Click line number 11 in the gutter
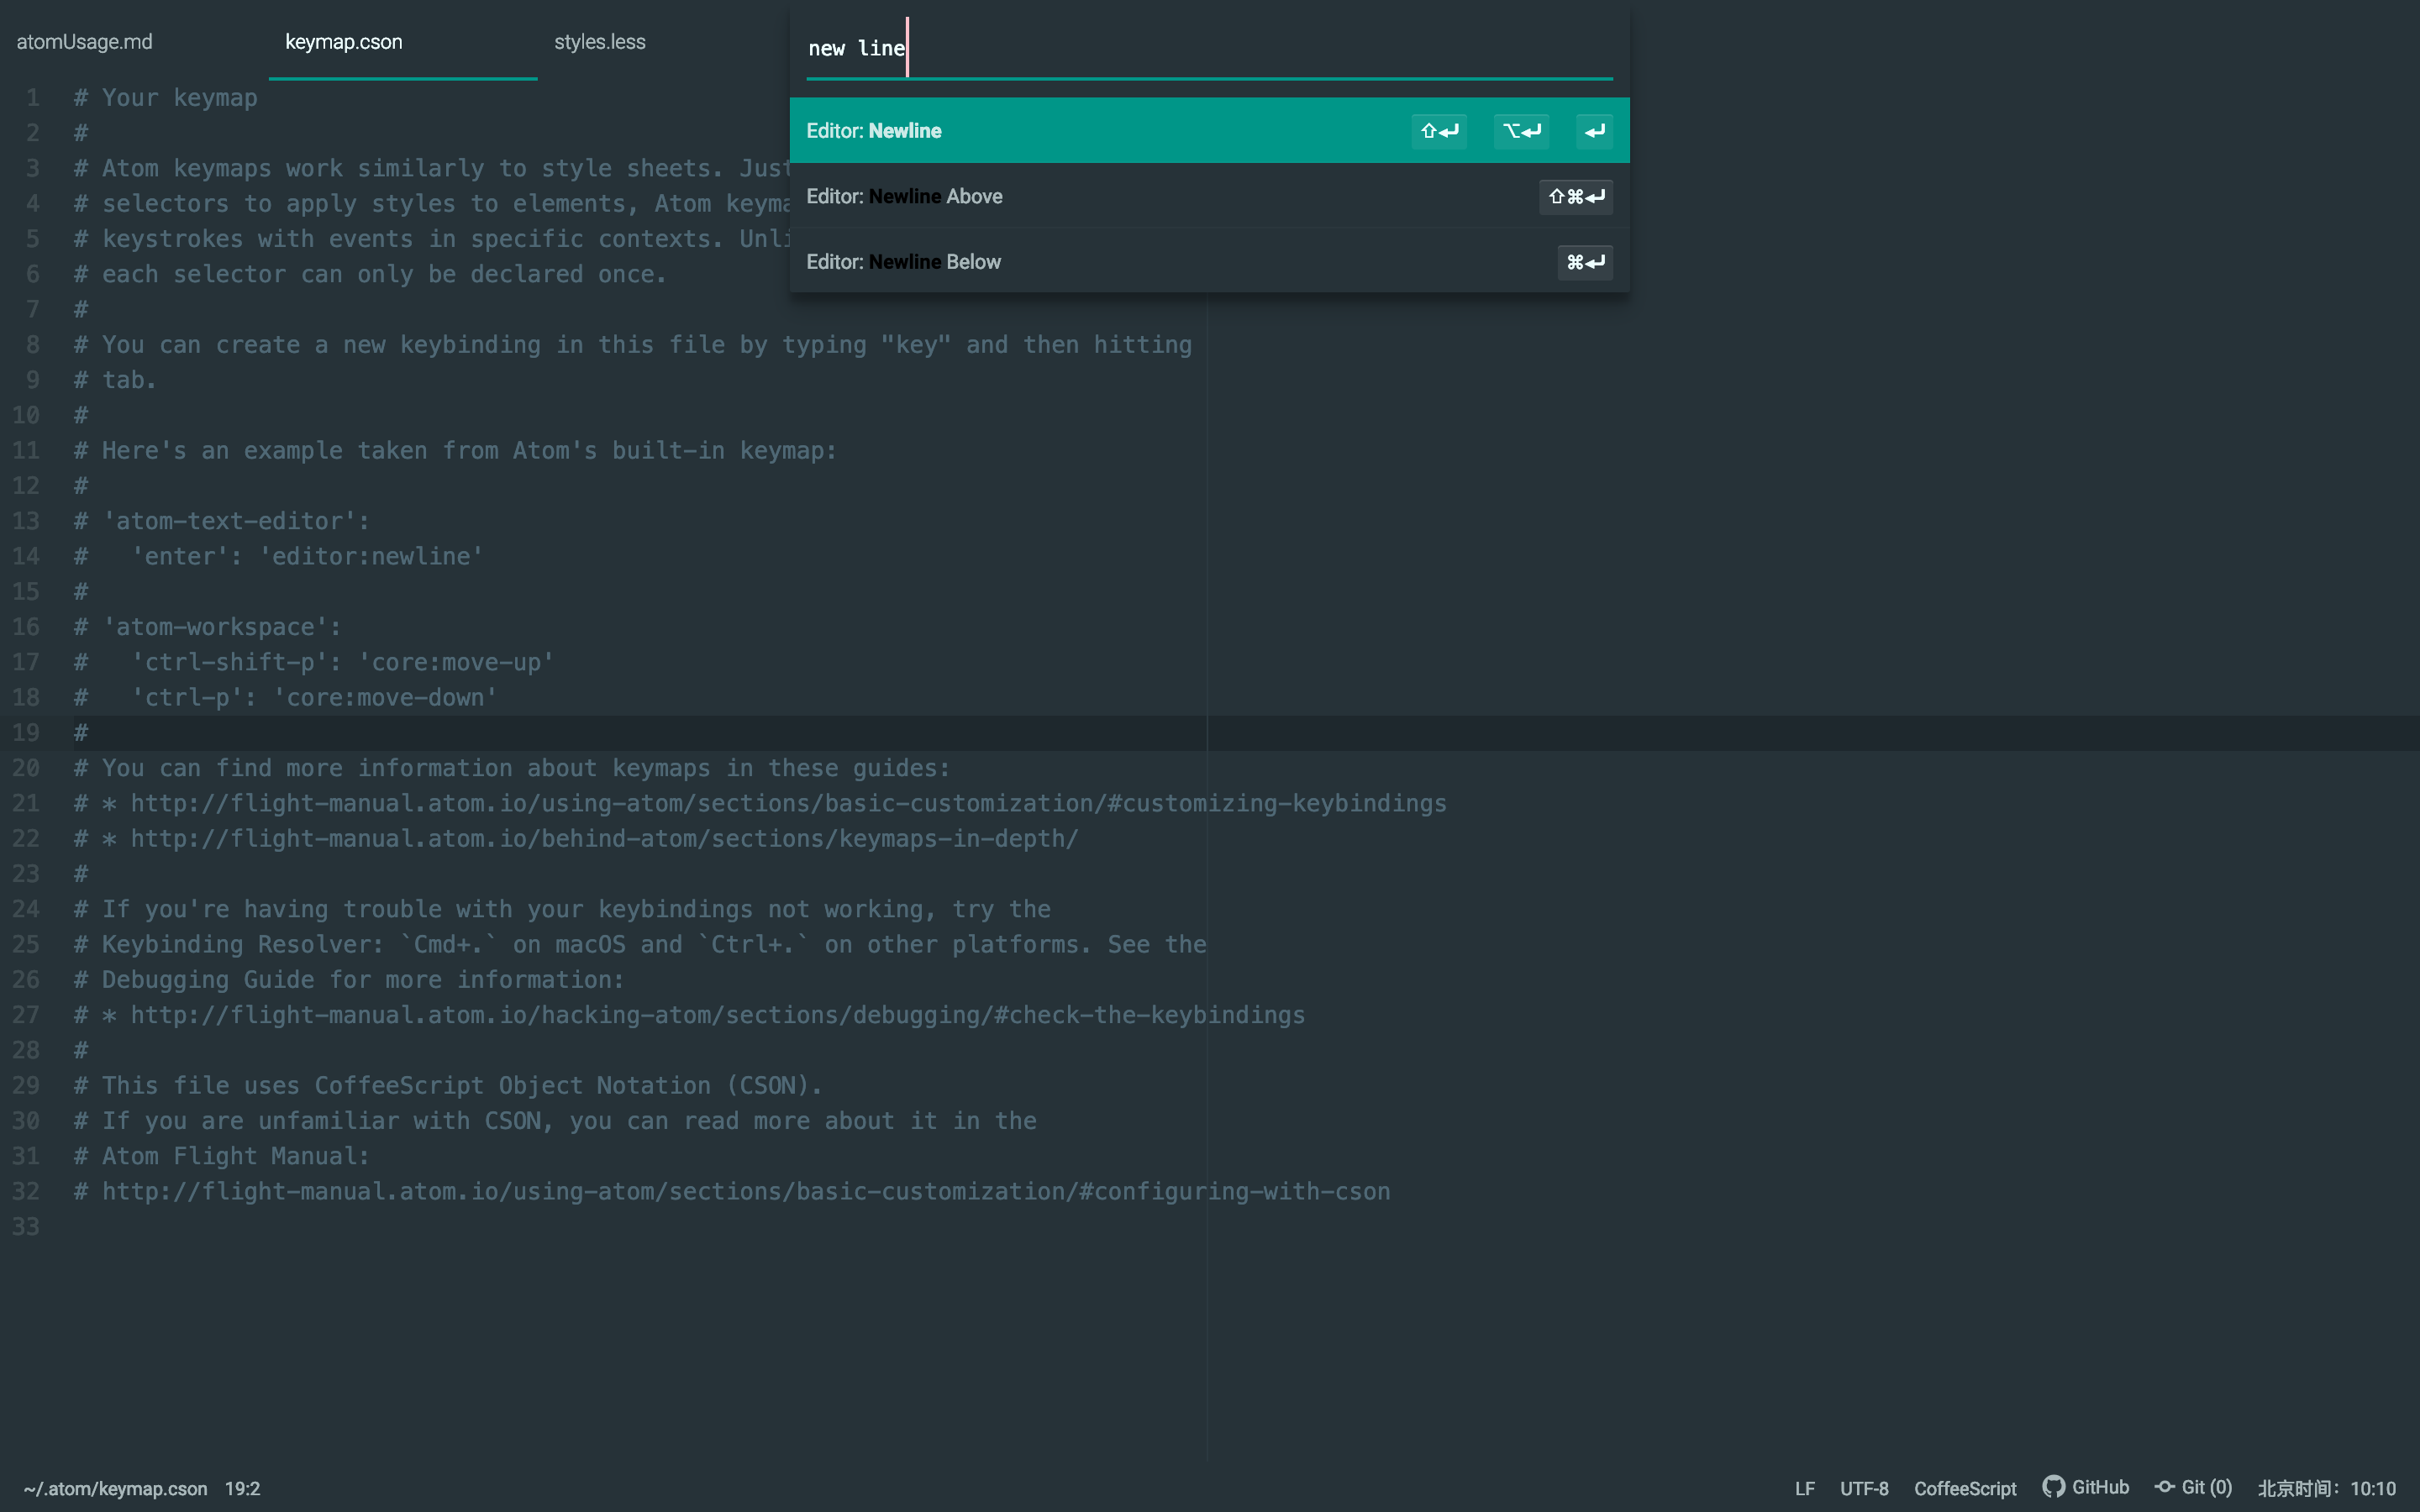 (26, 451)
